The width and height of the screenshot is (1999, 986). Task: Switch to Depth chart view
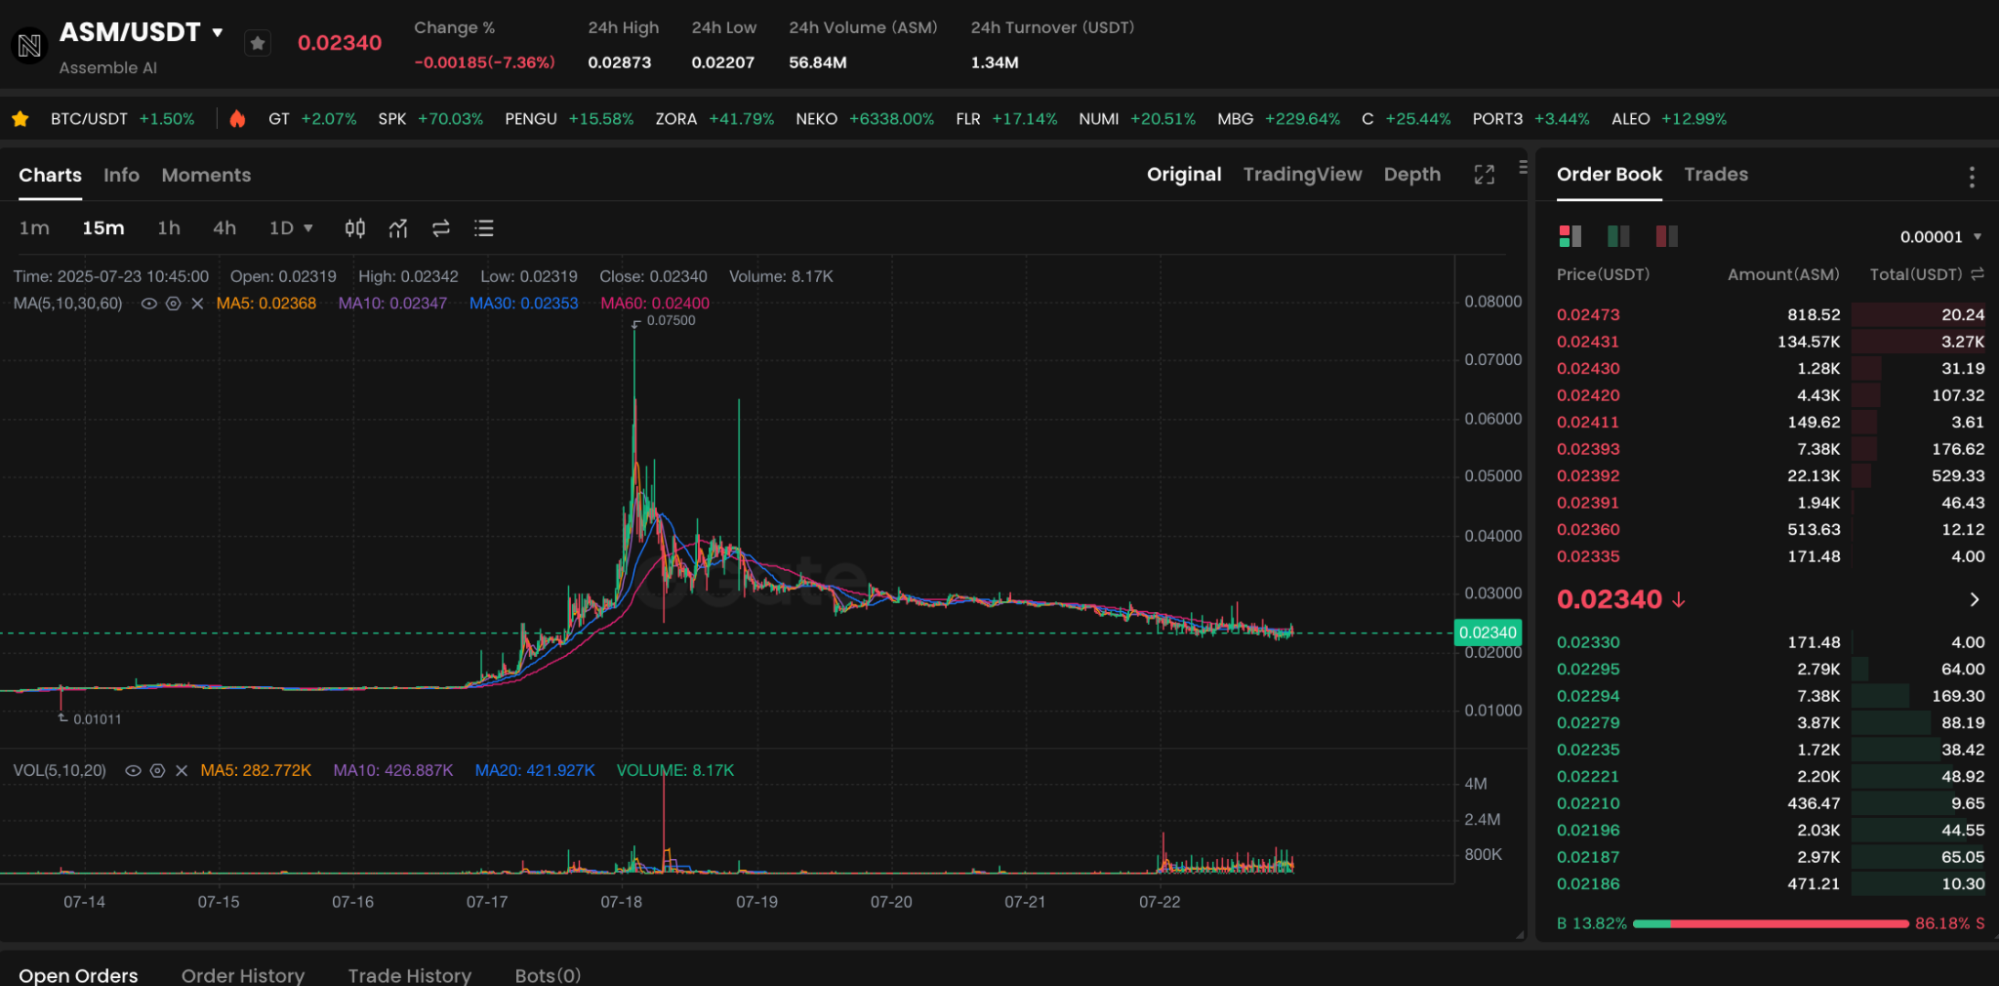click(1412, 175)
